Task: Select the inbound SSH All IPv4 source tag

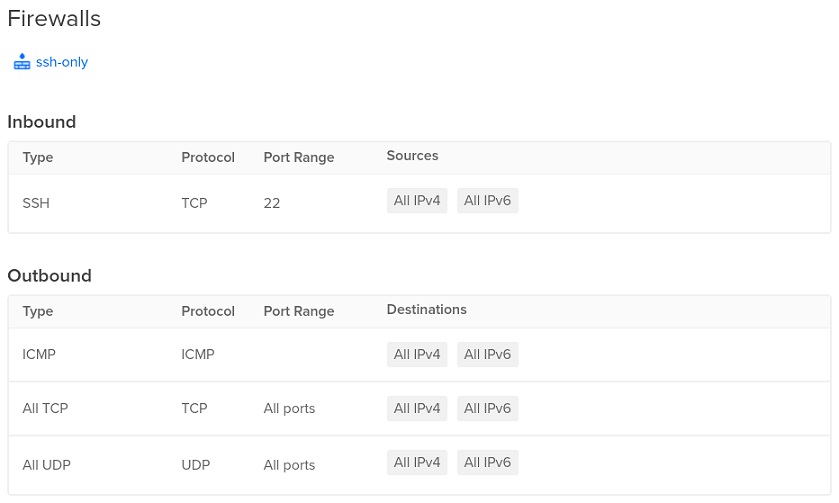Action: click(417, 201)
